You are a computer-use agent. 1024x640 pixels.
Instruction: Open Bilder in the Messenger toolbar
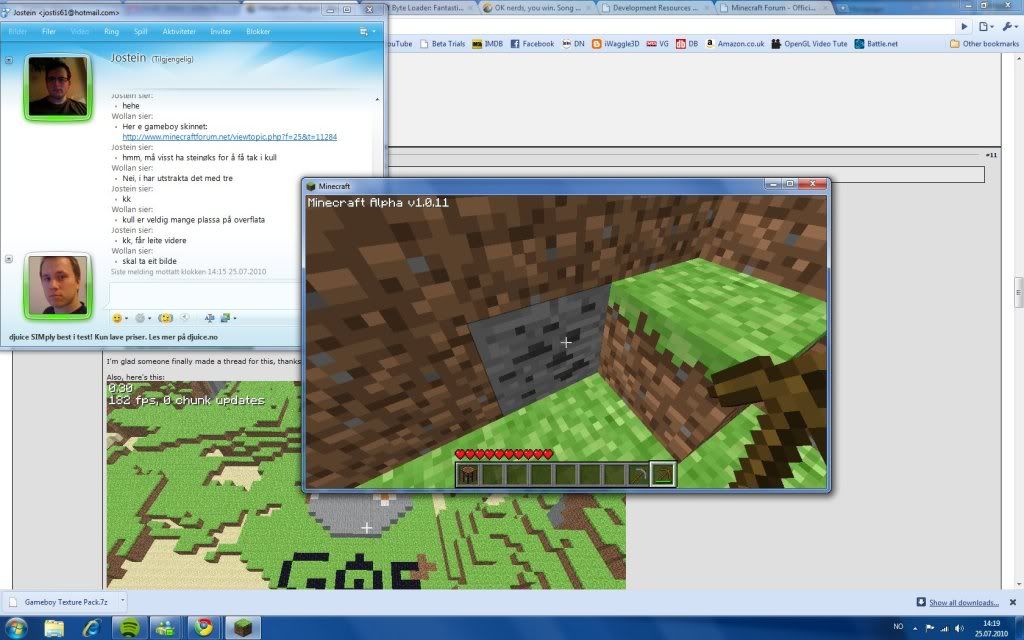coord(18,31)
